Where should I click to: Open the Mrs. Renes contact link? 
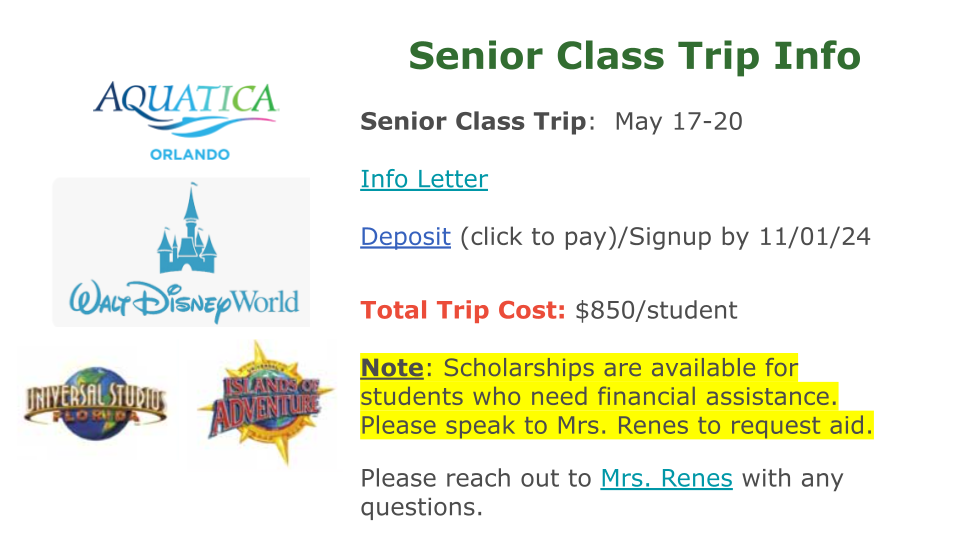666,479
